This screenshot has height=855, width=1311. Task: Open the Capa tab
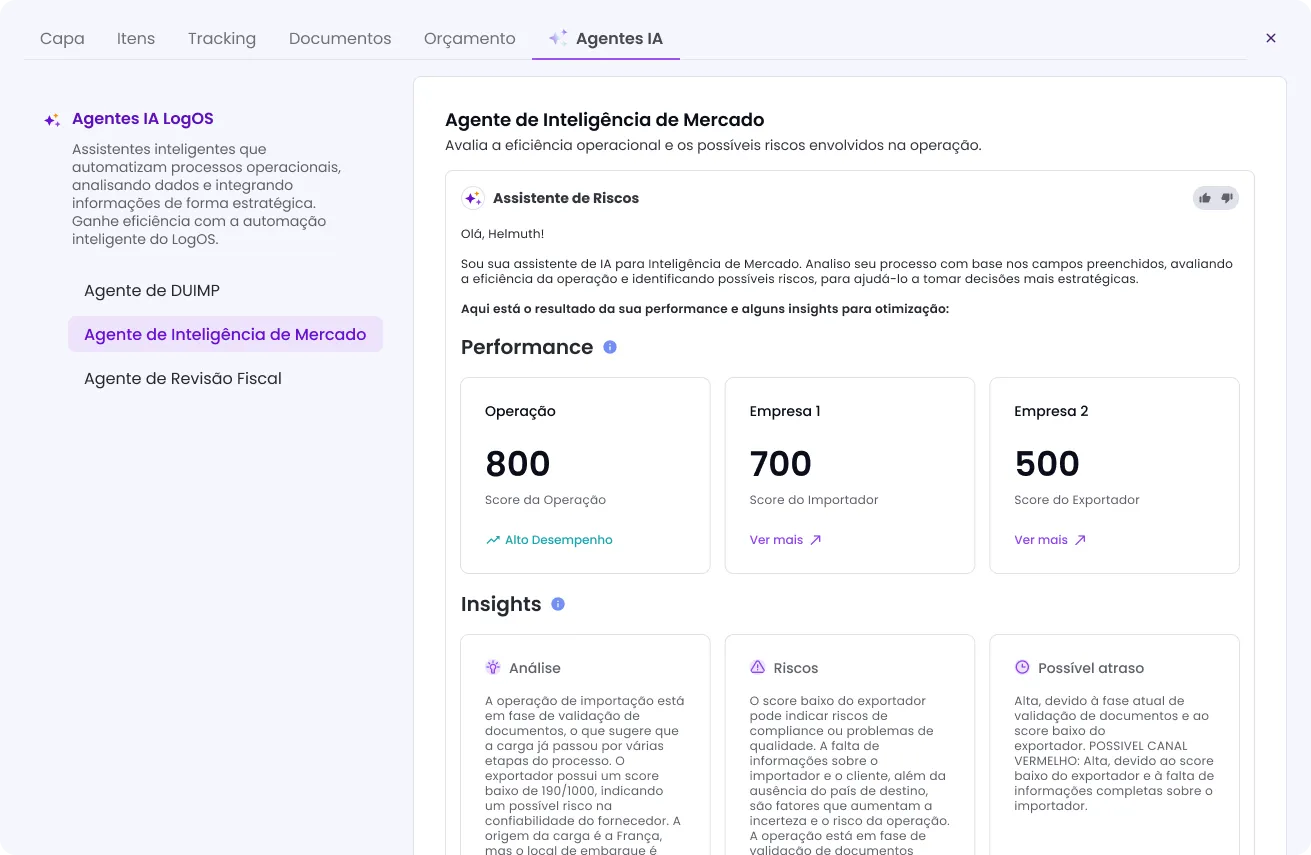(x=62, y=39)
